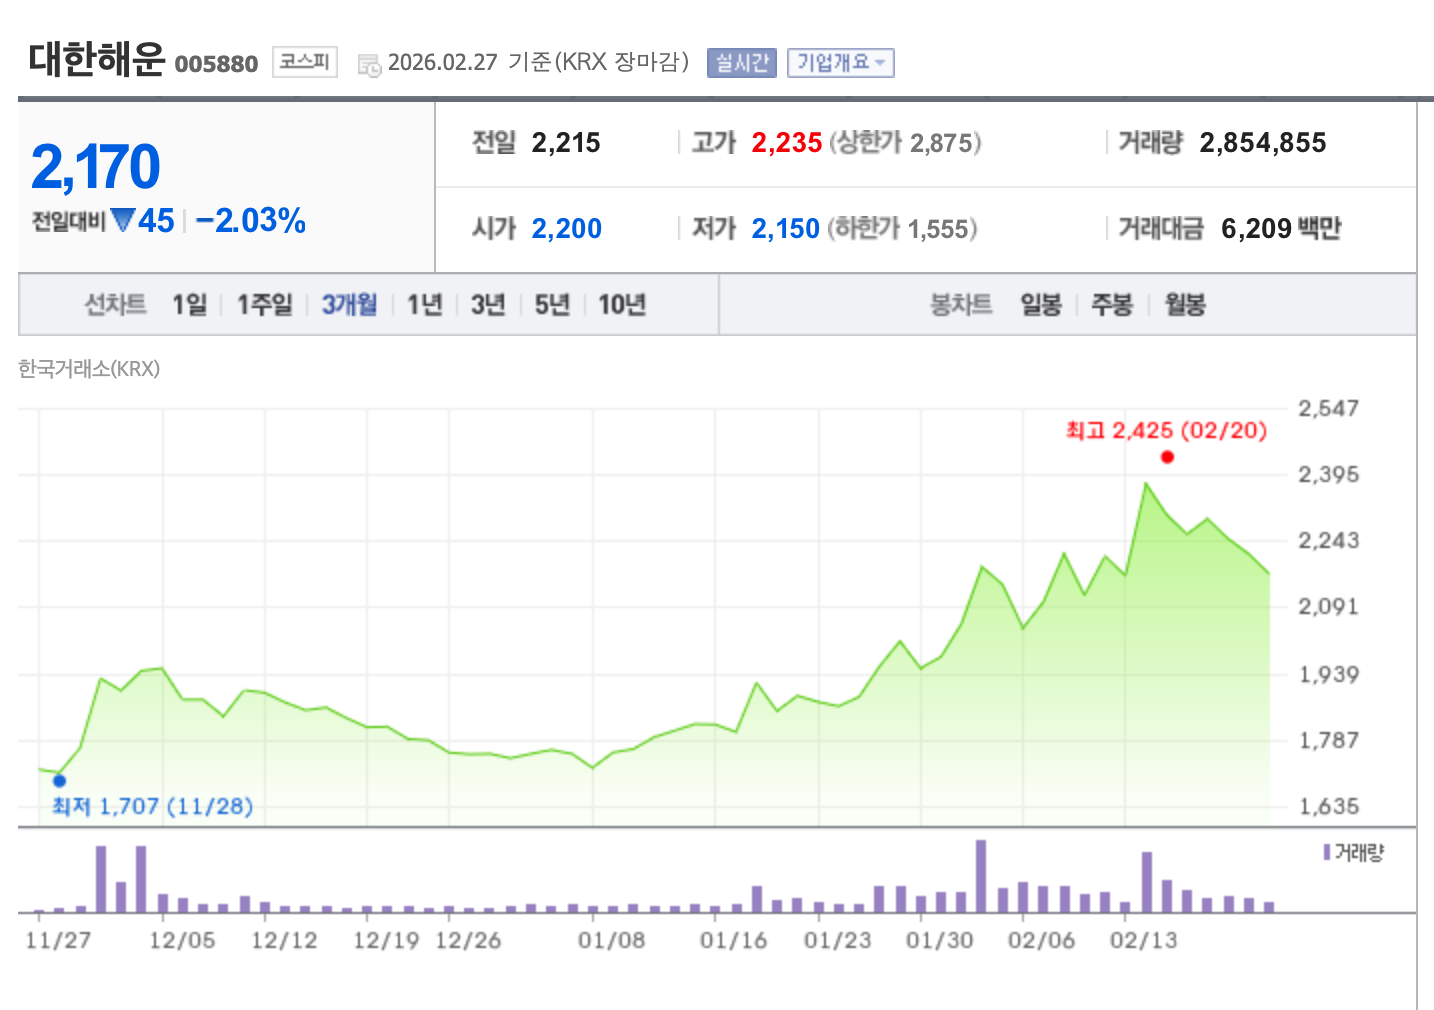
Task: Click the 코스피 market badge
Action: [x=305, y=62]
